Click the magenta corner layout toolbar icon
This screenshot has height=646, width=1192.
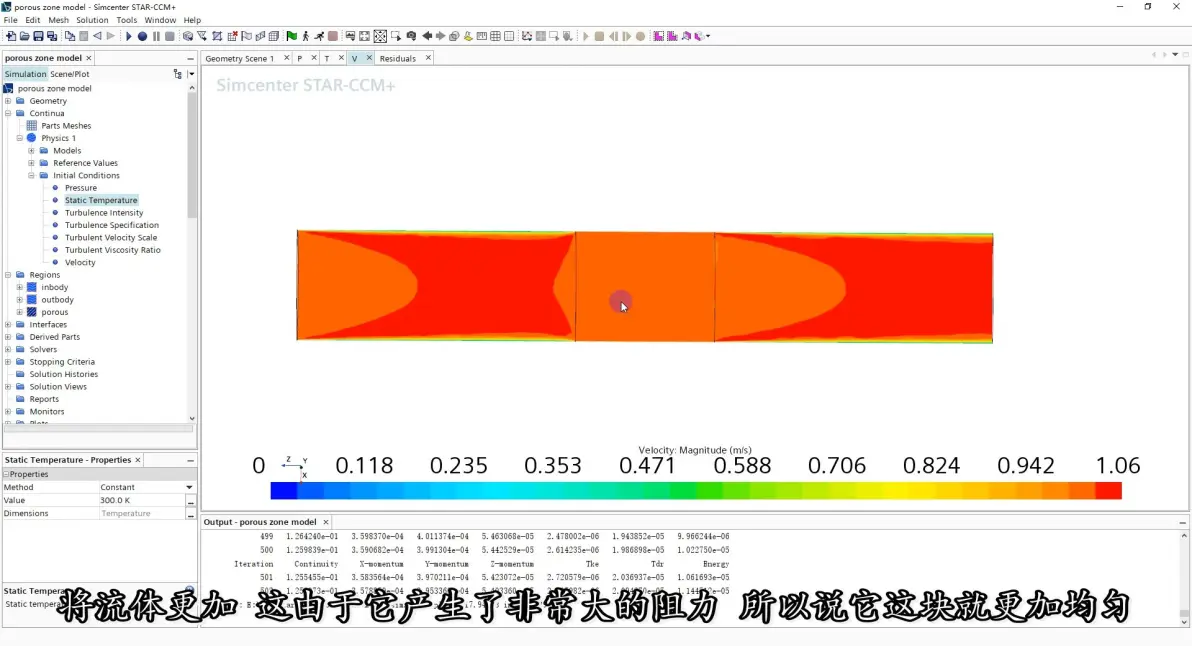click(659, 36)
